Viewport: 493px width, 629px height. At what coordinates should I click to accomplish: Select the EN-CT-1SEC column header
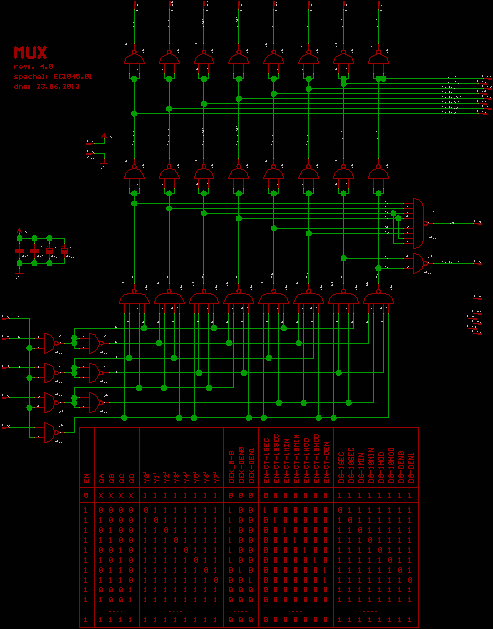(266, 462)
